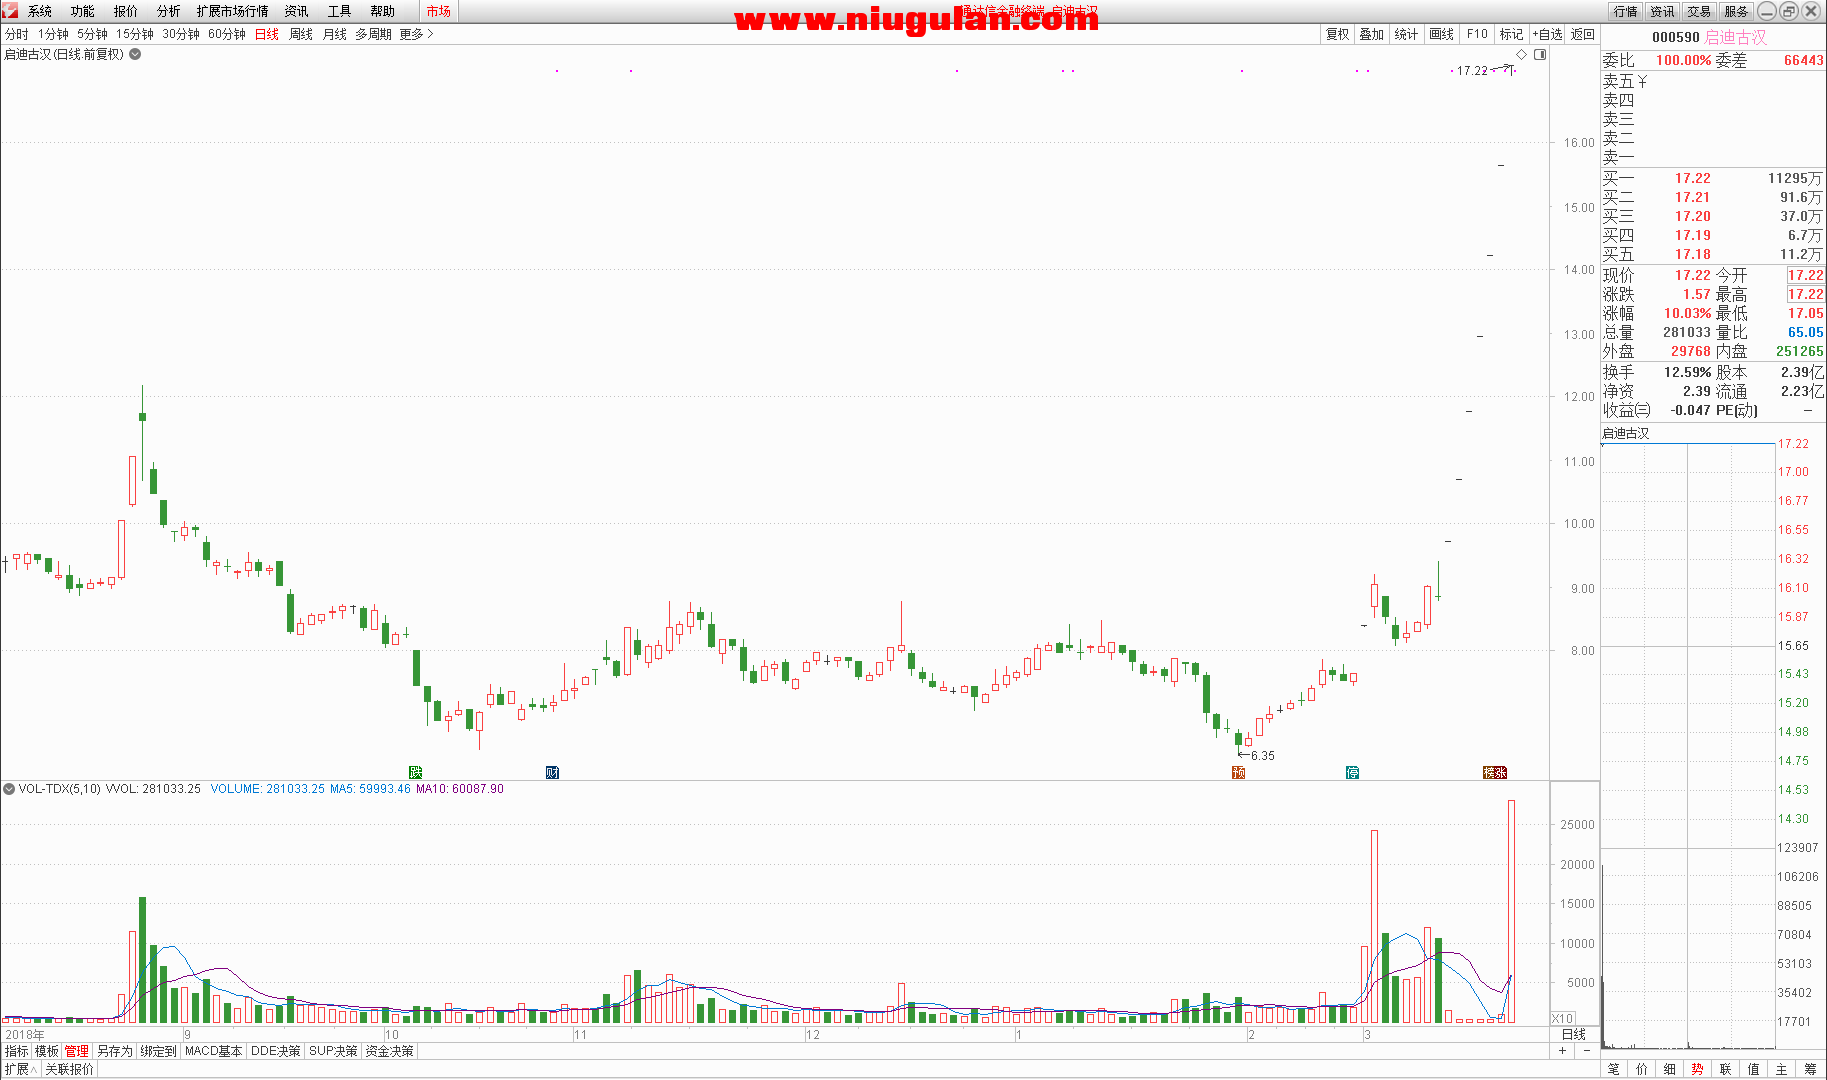
Task: Select the red 势 trend tab
Action: tap(1698, 1069)
